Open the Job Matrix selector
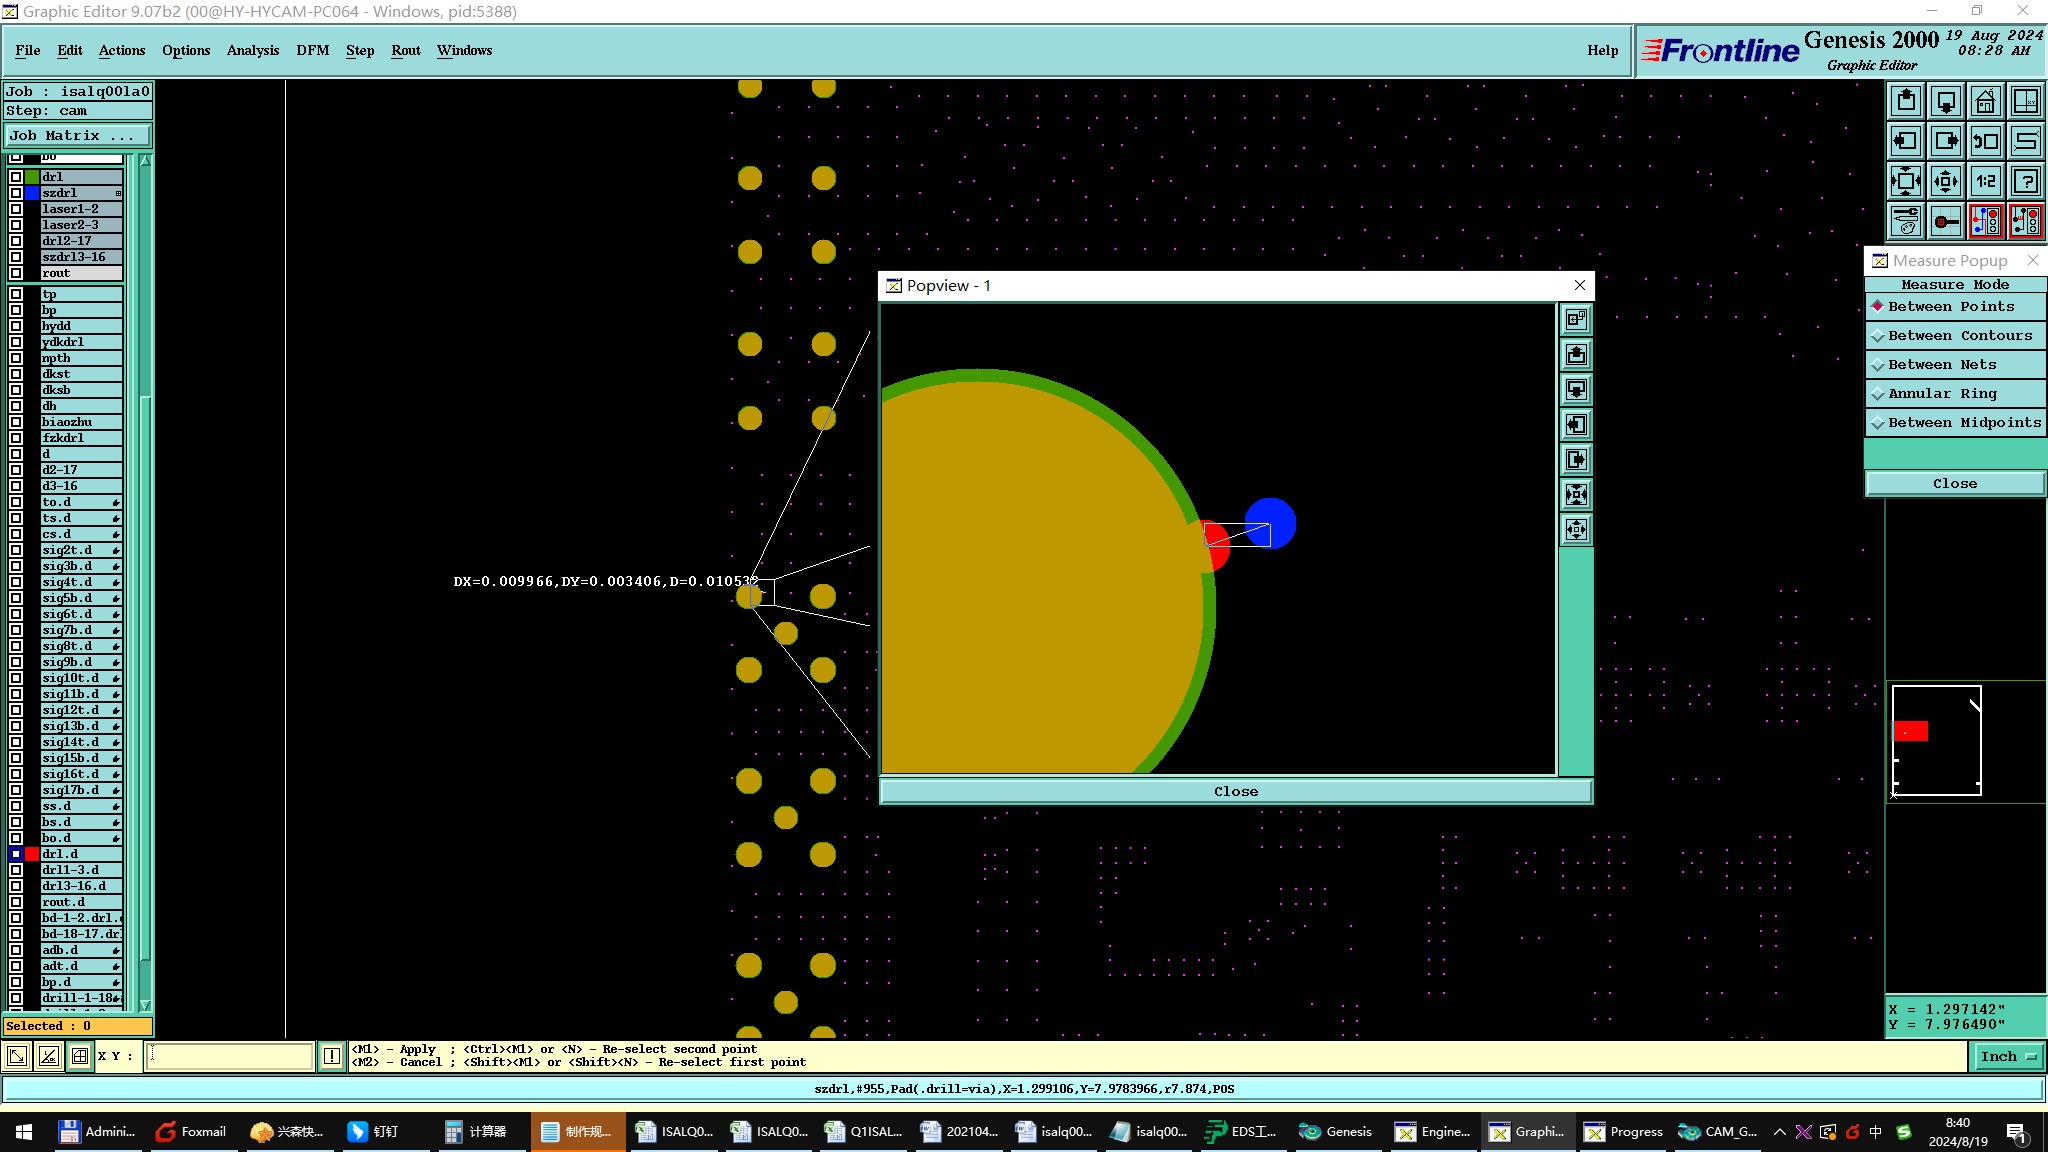This screenshot has height=1152, width=2048. (78, 136)
